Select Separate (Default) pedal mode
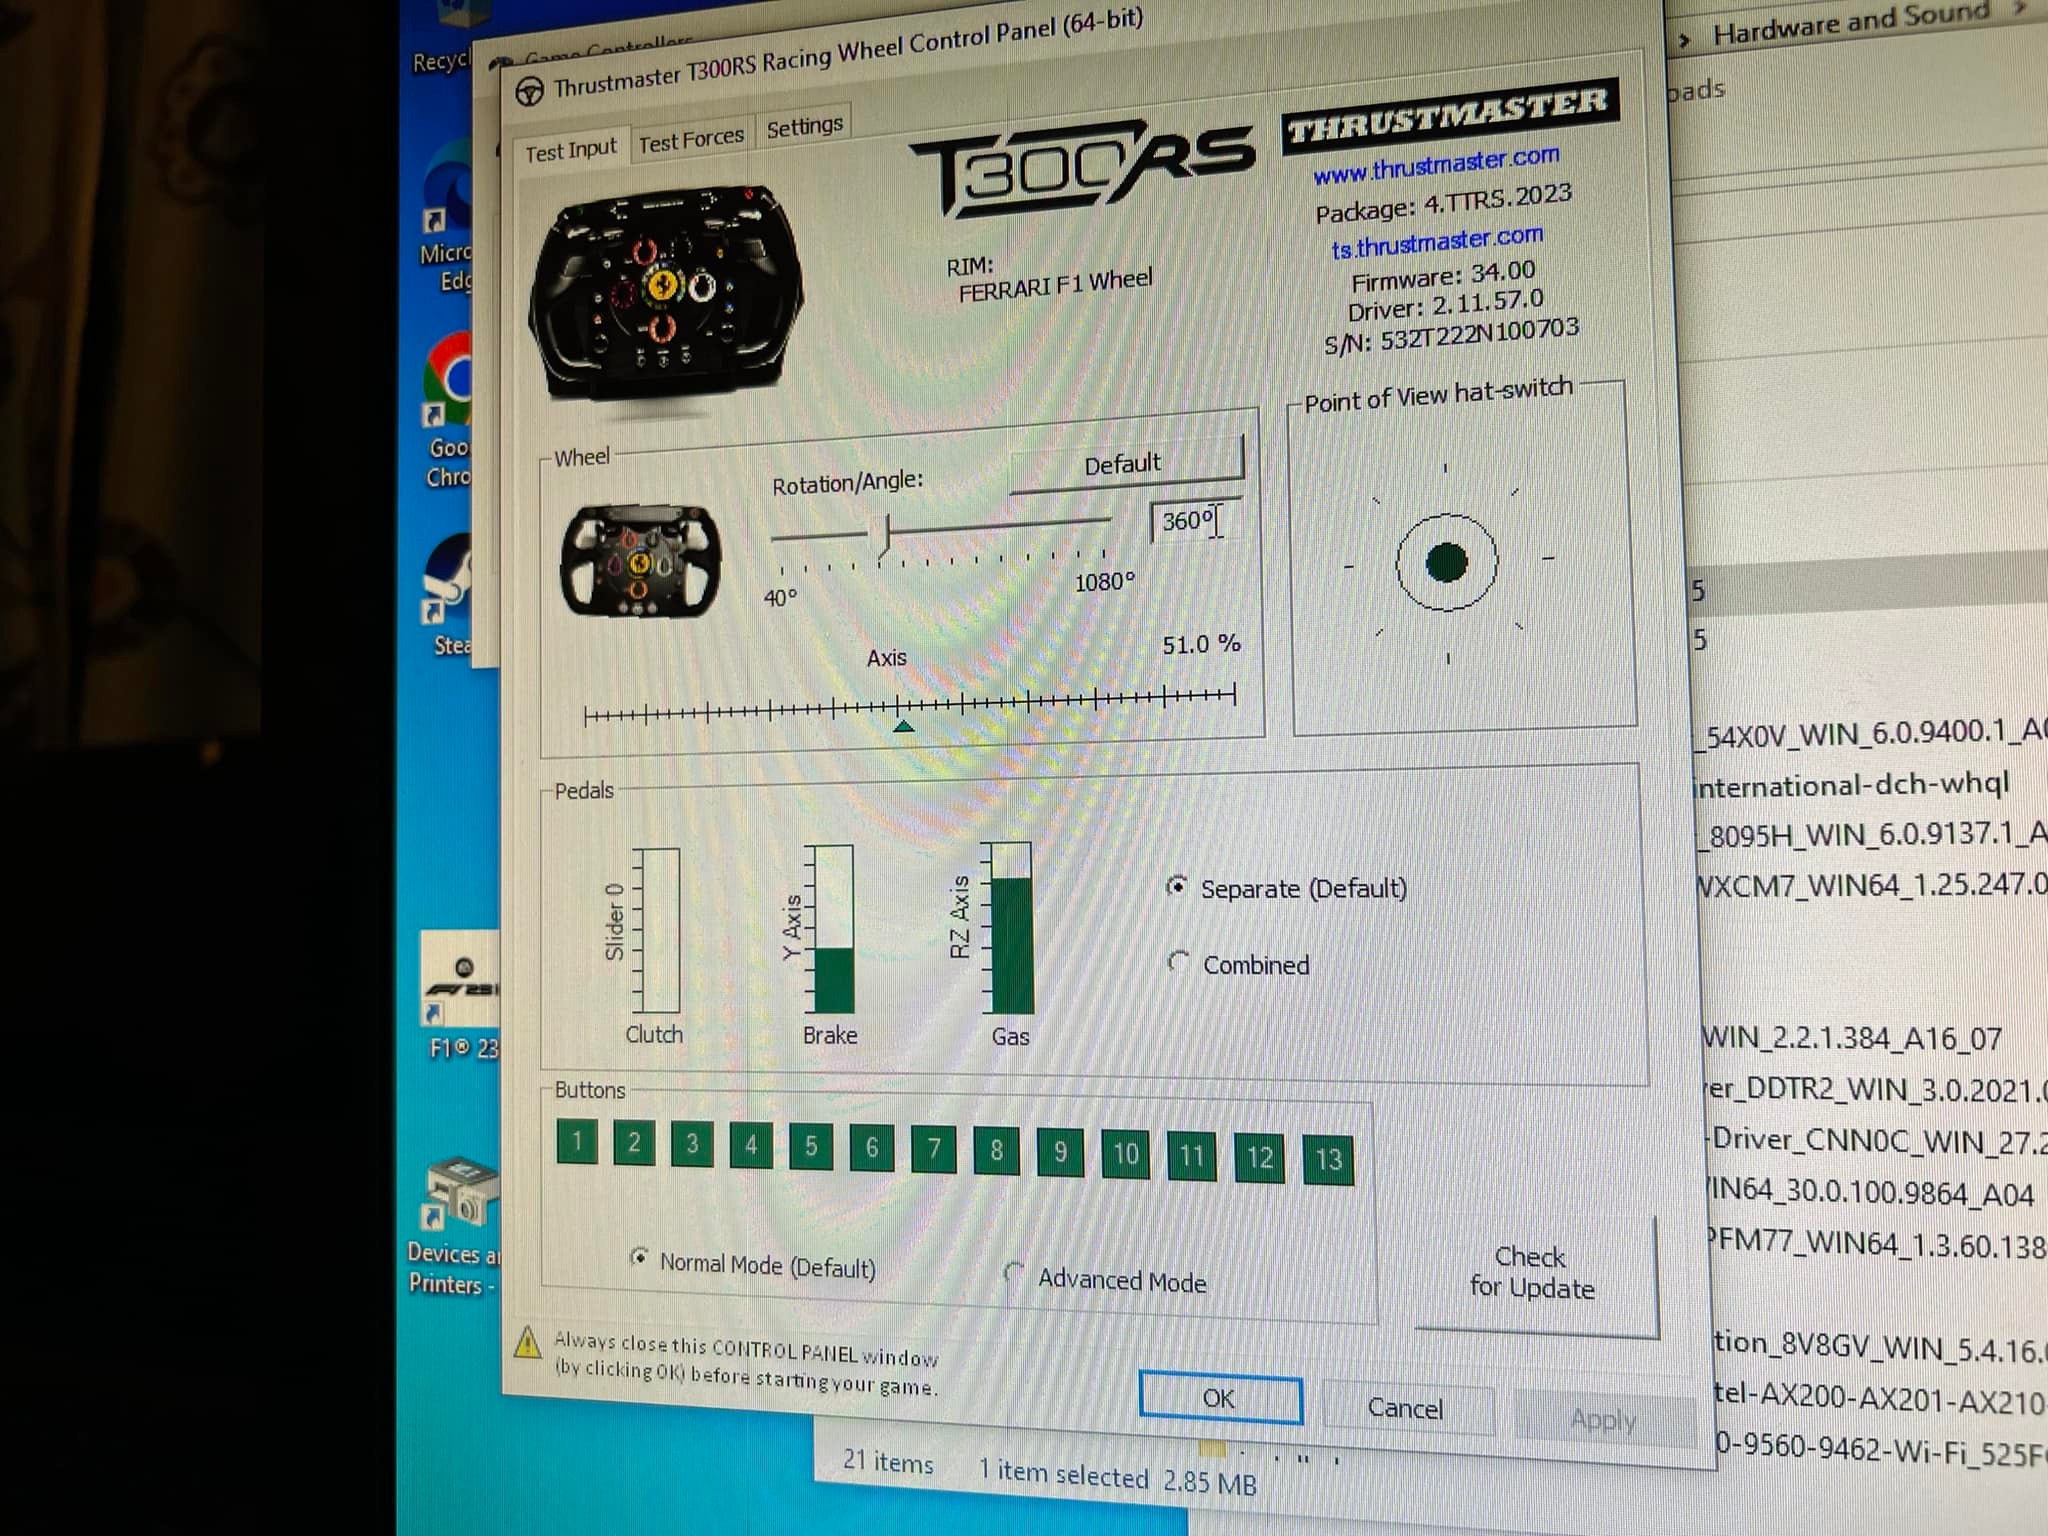This screenshot has width=2048, height=1536. (x=1287, y=888)
